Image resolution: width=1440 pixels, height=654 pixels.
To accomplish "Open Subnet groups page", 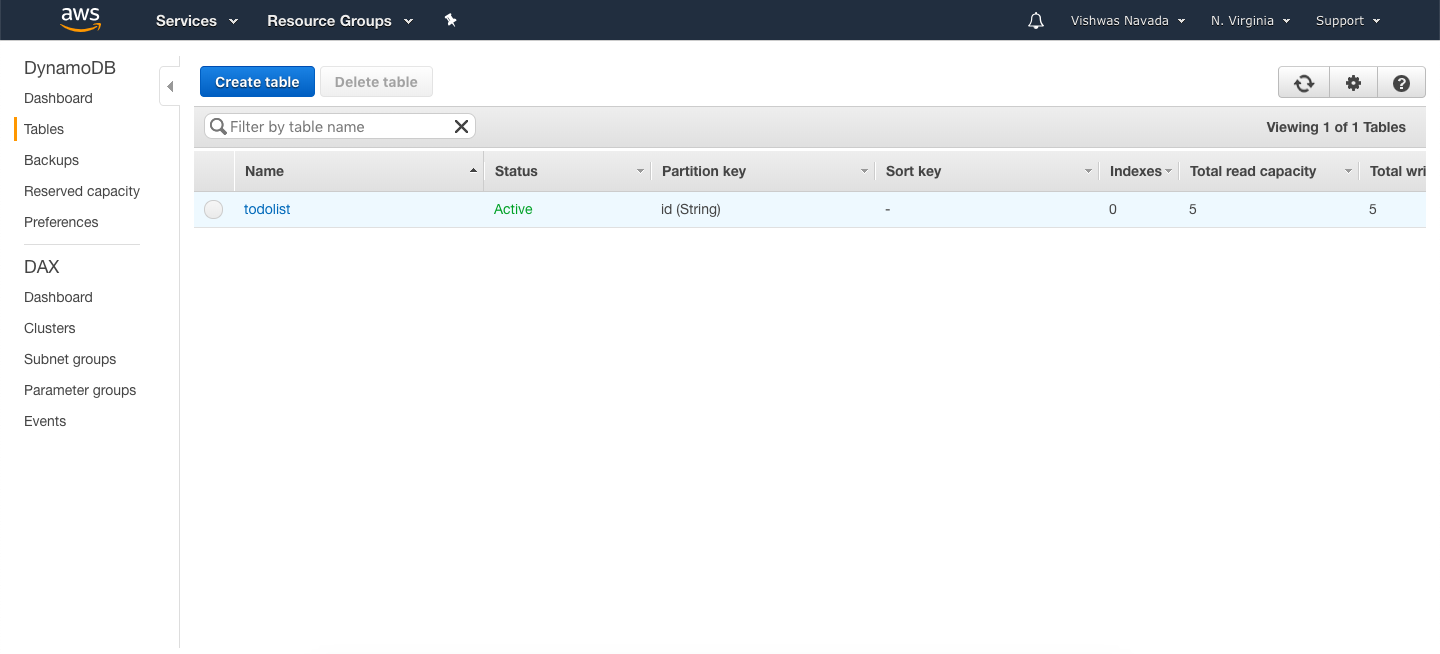I will (70, 359).
